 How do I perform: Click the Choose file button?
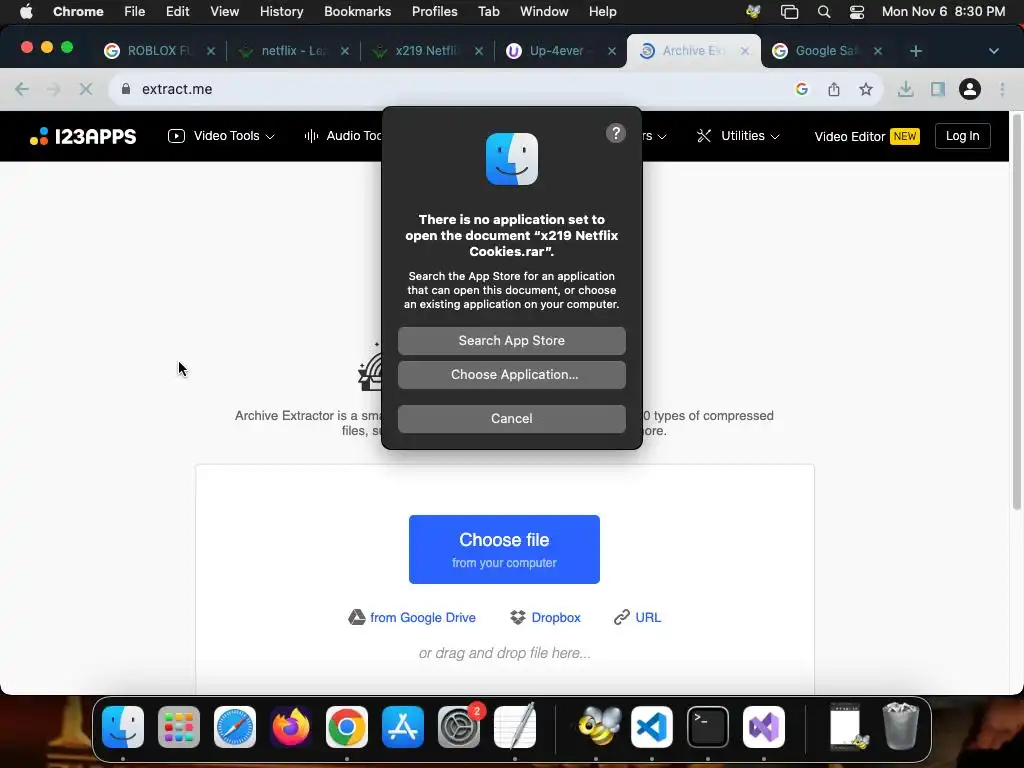[x=504, y=549]
